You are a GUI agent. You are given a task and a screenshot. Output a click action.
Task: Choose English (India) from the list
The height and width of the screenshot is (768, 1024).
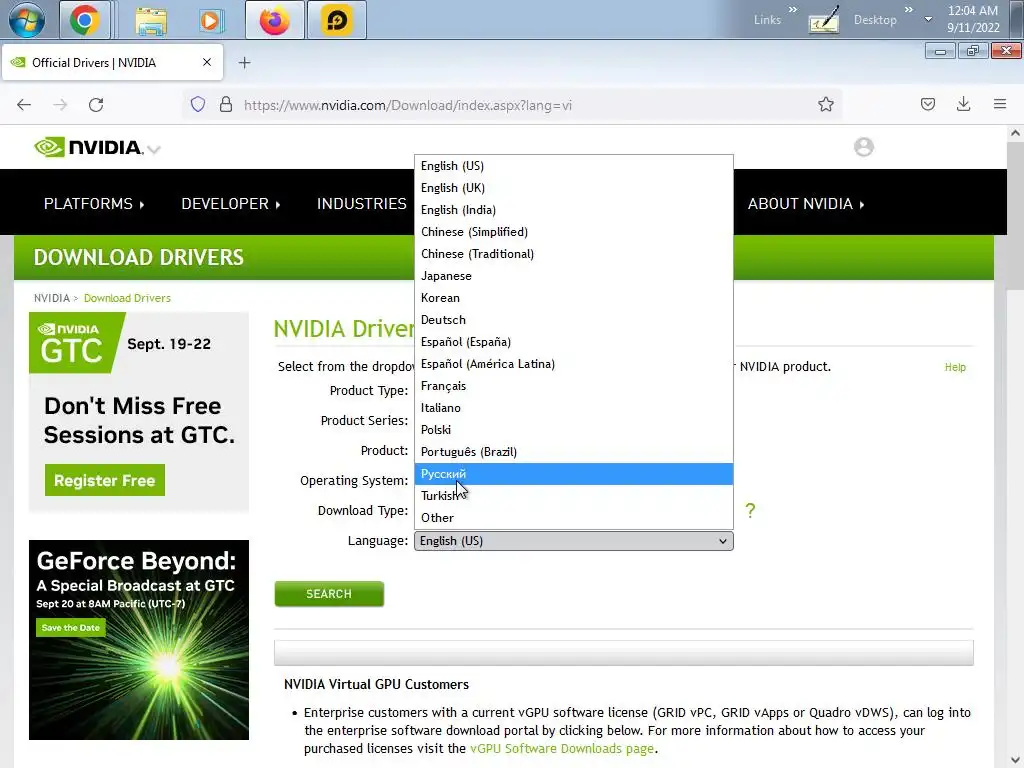[573, 210]
